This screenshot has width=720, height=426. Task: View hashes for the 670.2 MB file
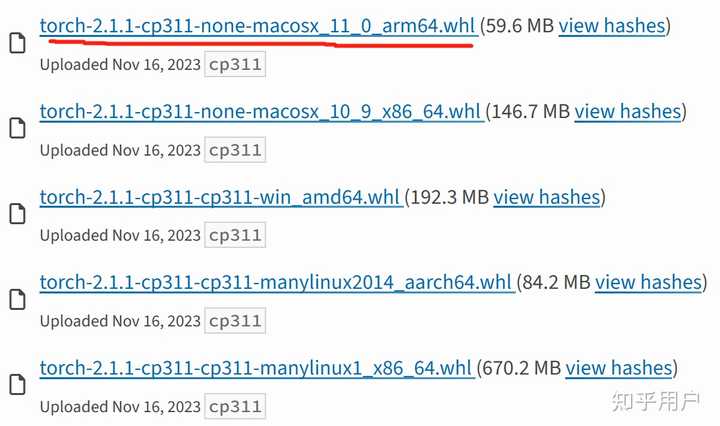619,368
